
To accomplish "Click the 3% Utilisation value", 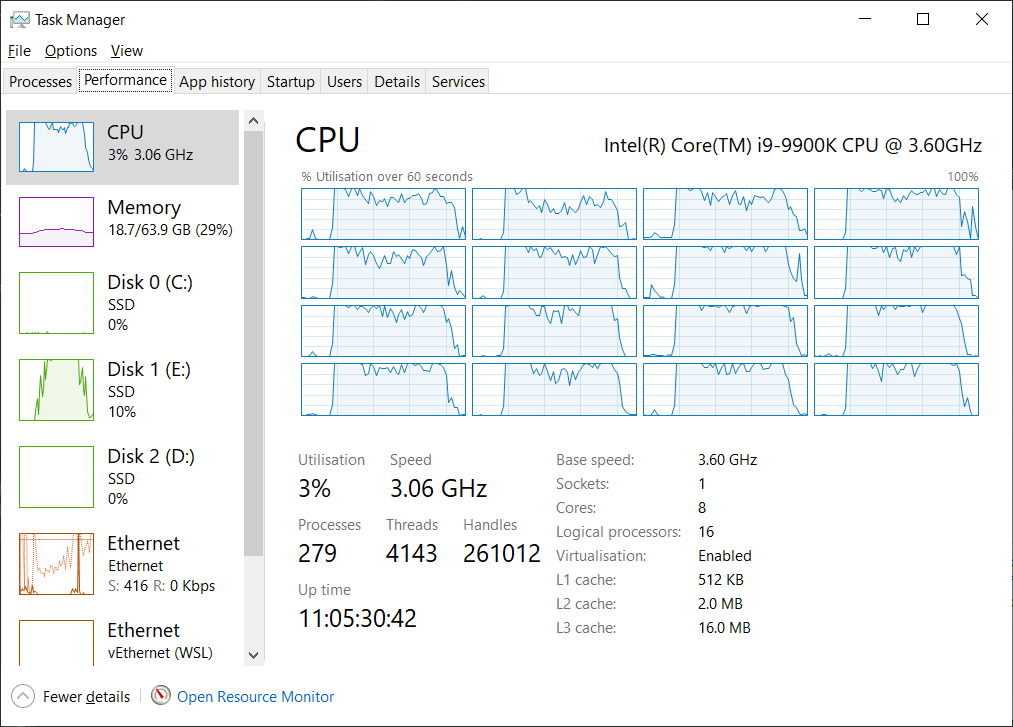I will [314, 489].
